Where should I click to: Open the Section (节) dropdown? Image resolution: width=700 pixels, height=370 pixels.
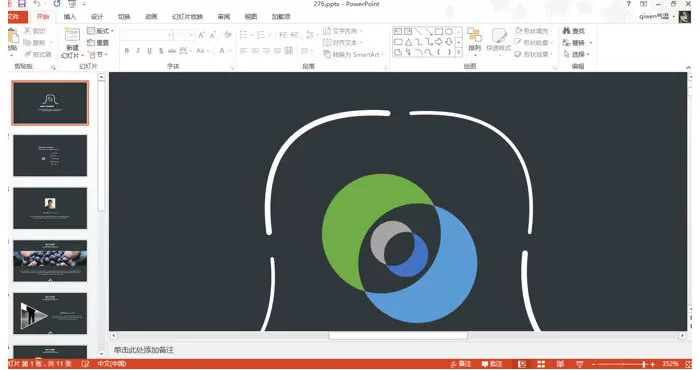point(98,54)
